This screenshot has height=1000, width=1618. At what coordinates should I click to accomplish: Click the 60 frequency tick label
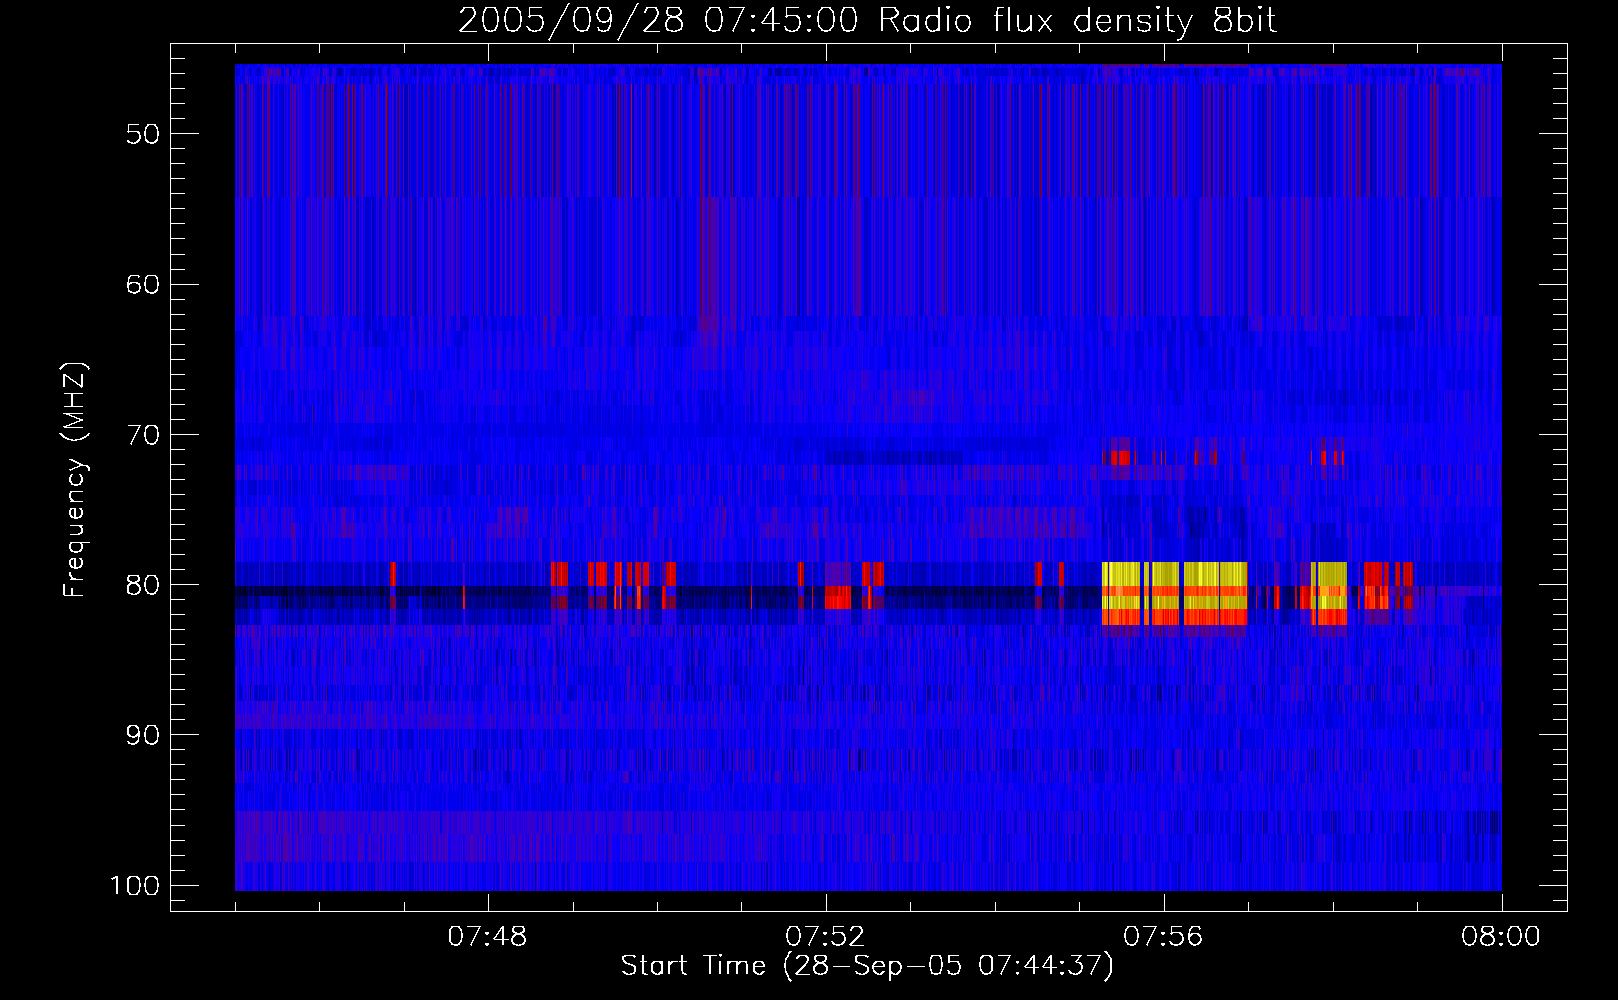143,284
